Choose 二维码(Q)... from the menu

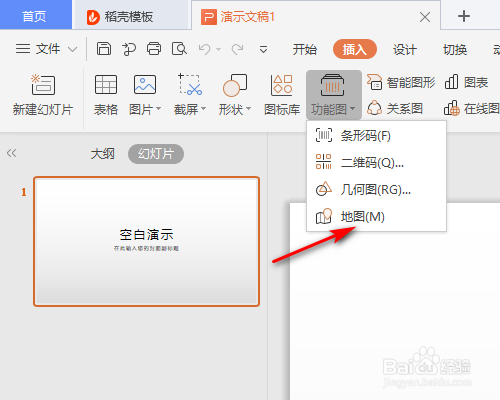tap(376, 162)
